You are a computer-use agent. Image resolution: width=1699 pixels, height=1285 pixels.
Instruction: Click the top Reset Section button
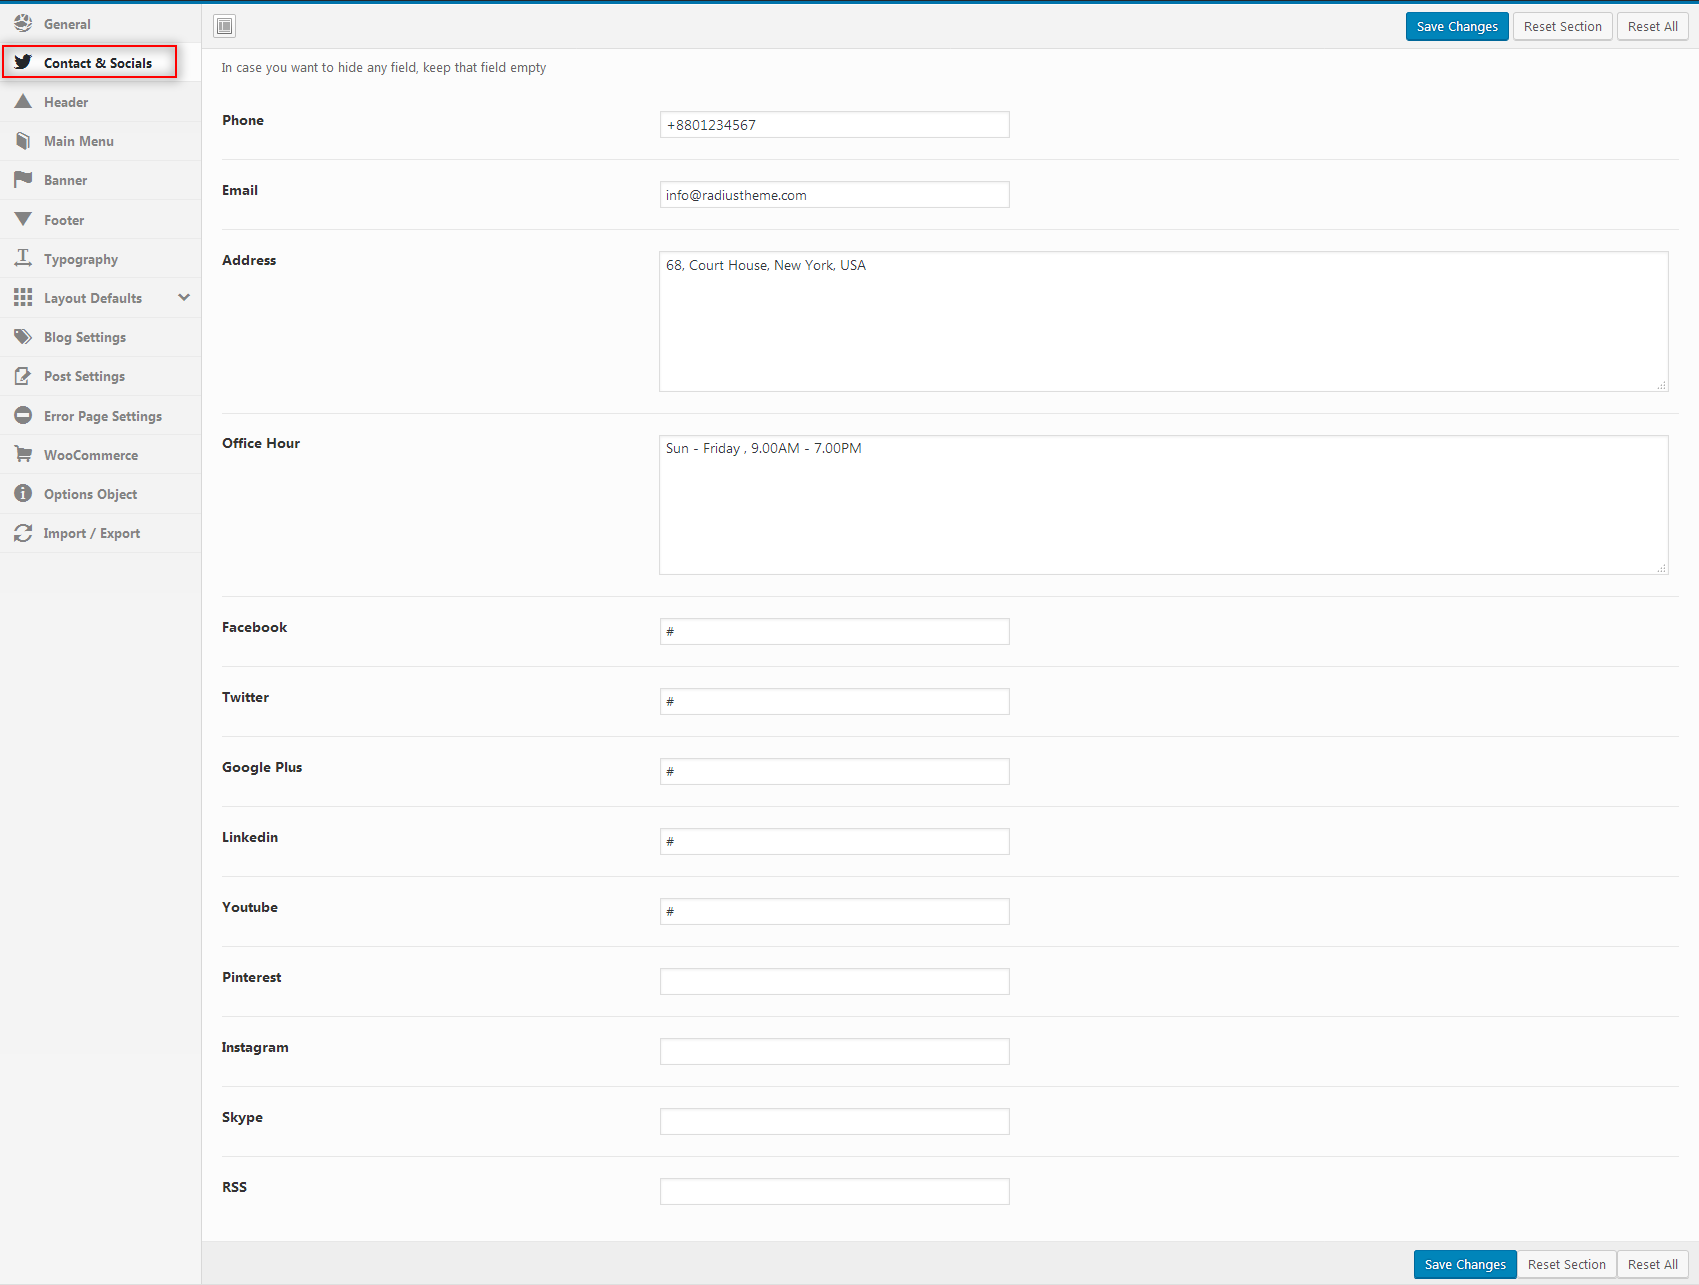pos(1562,26)
